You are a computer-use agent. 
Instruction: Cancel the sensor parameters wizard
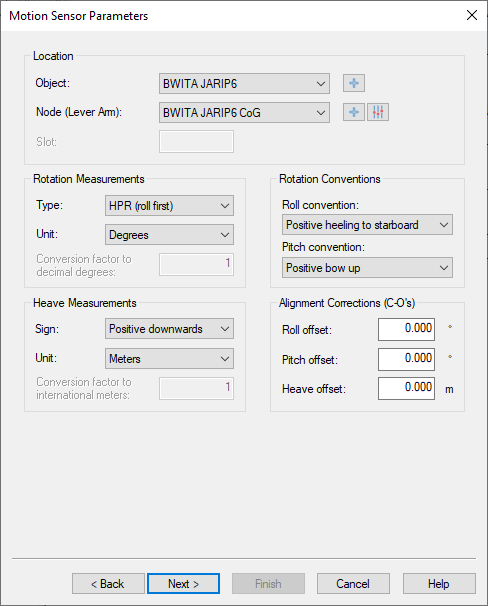(x=353, y=584)
